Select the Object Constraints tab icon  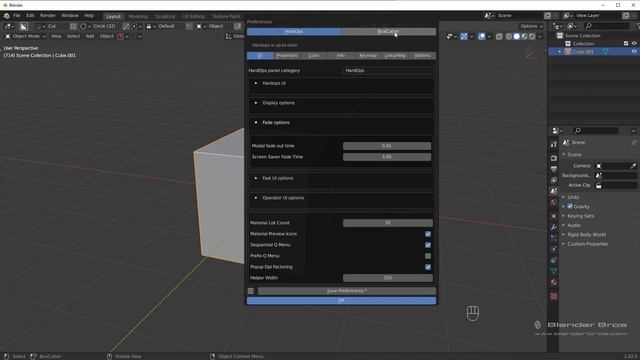coord(553,260)
